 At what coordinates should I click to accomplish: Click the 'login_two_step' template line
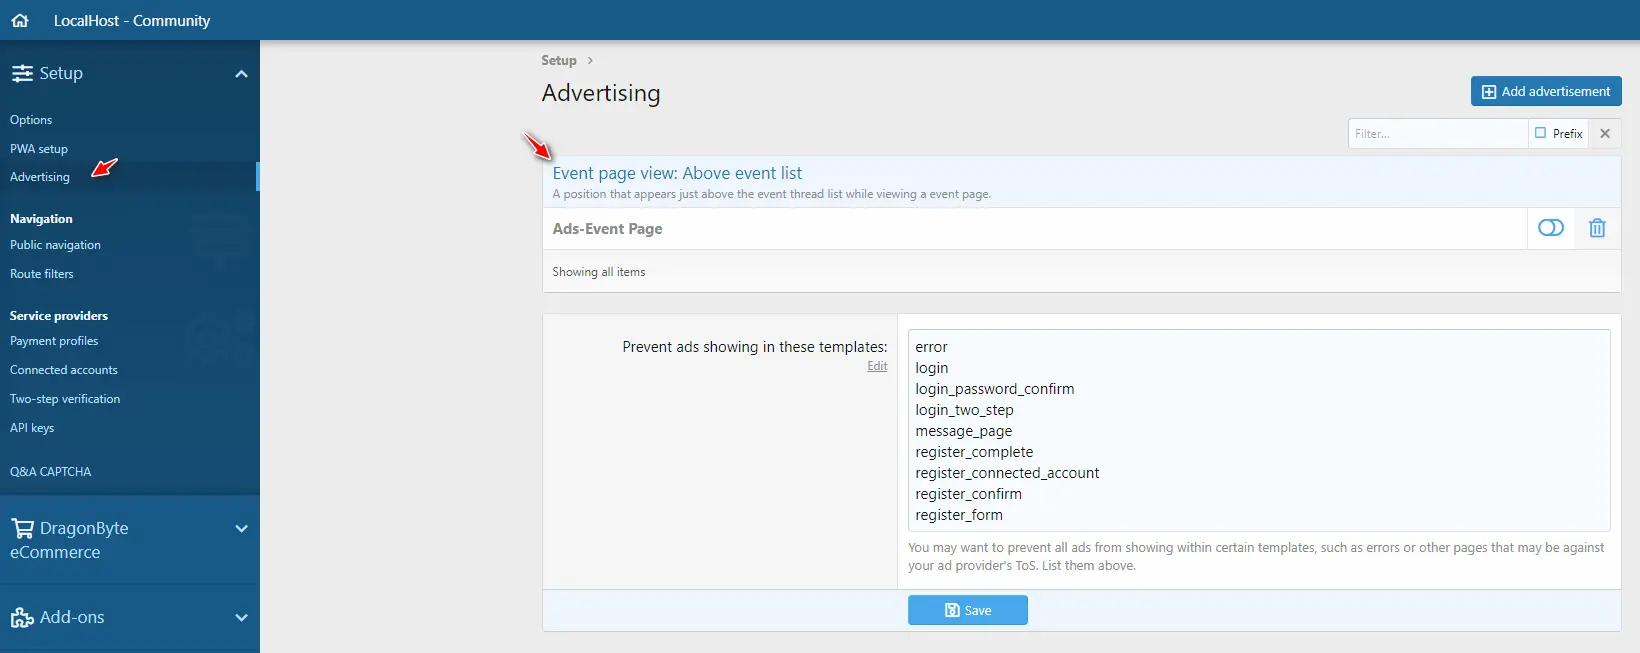pos(964,410)
